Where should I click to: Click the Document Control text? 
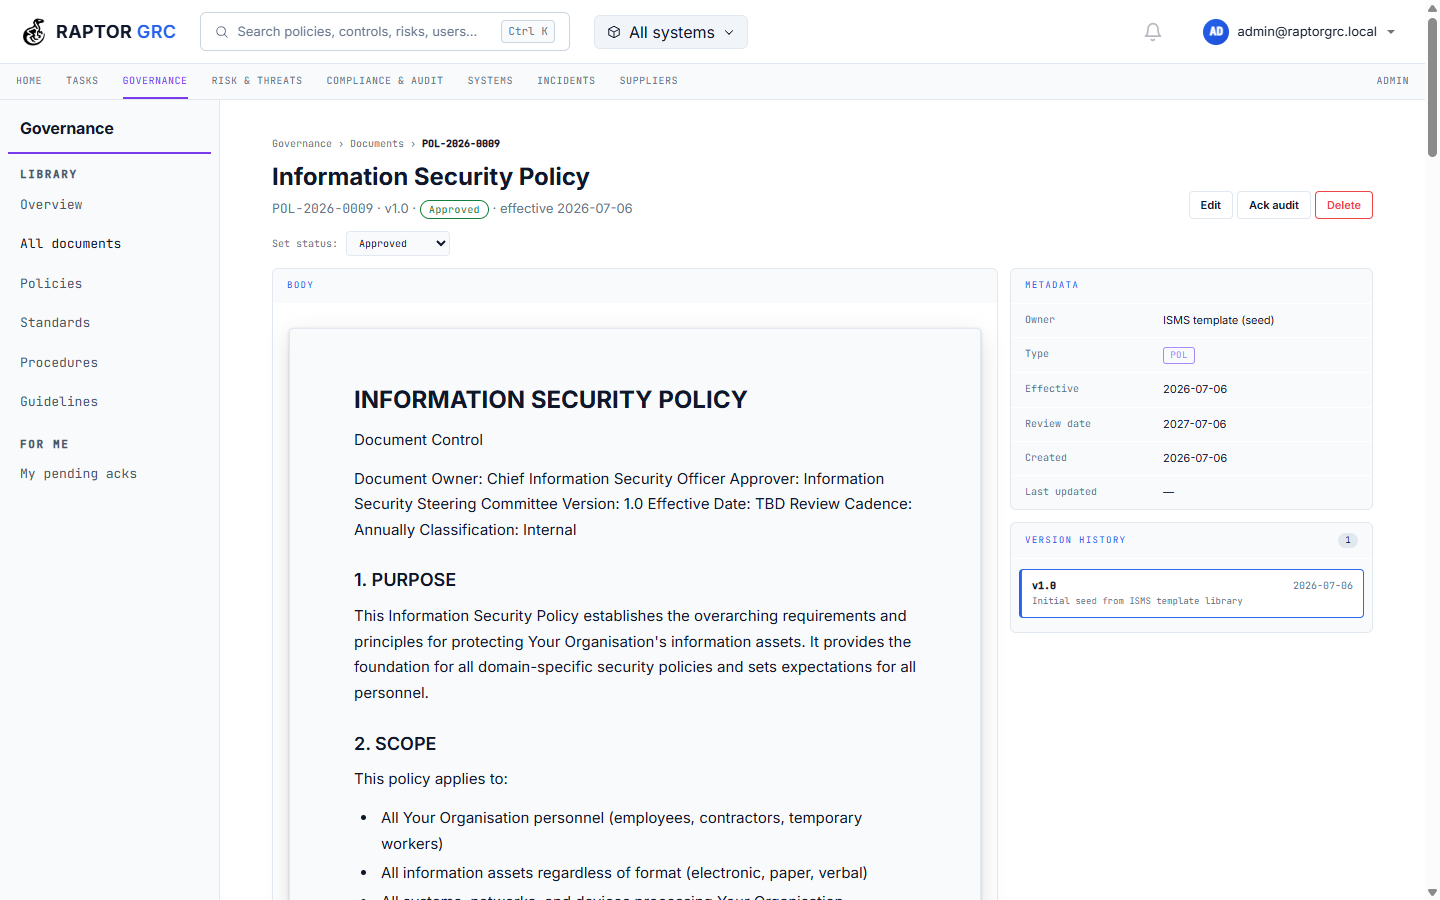coord(418,440)
